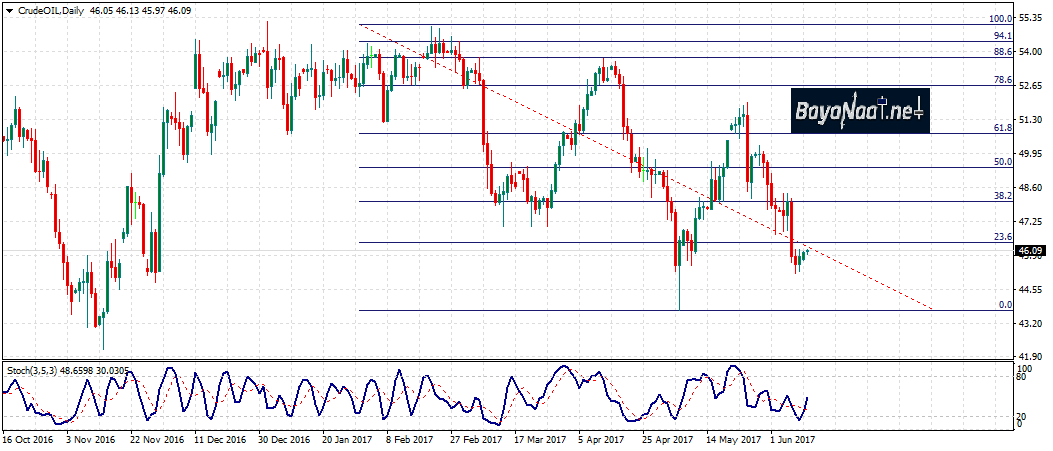The height and width of the screenshot is (451, 1053).
Task: Click the CrudeOIL,Daily chart title text
Action: 51,9
